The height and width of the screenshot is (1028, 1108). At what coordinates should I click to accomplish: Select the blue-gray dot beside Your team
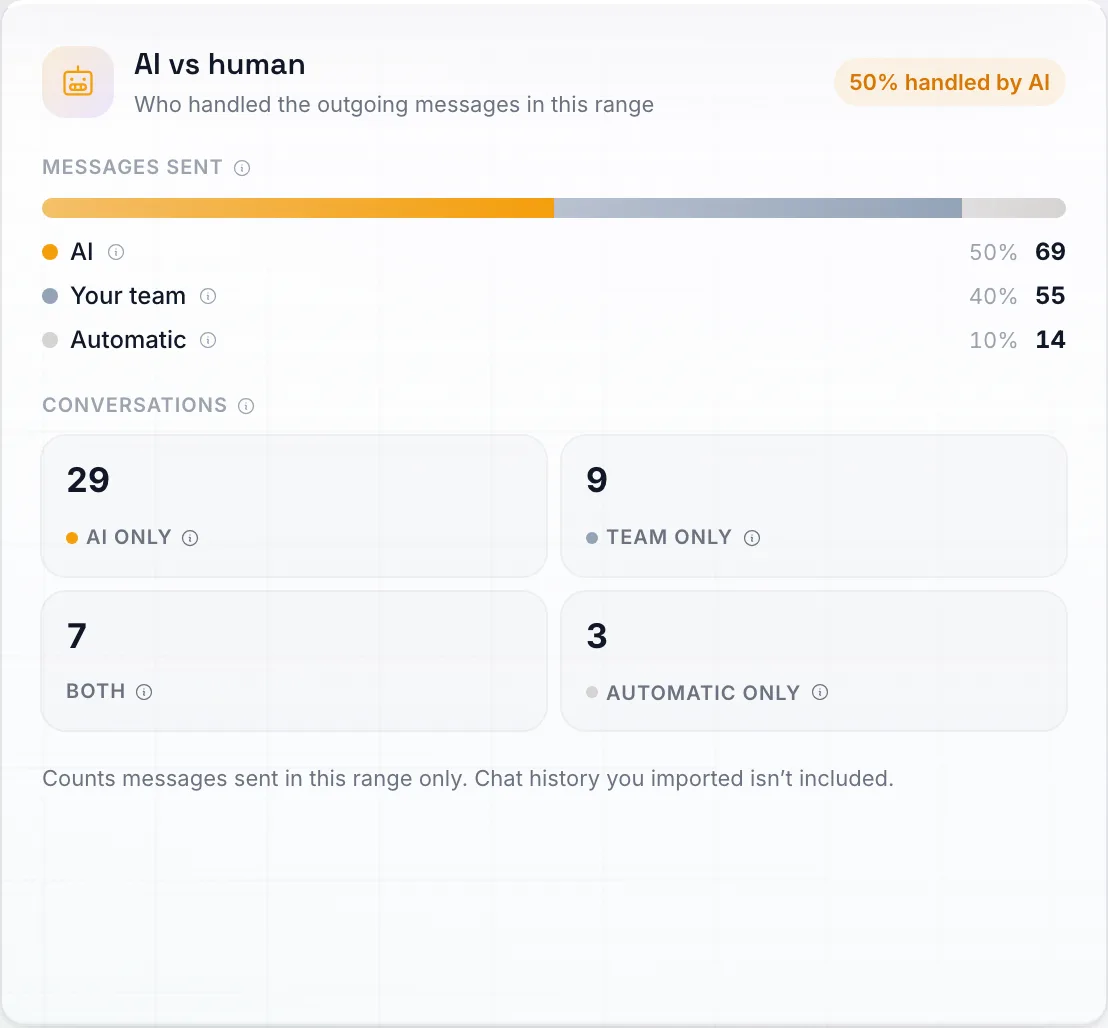pyautogui.click(x=50, y=296)
